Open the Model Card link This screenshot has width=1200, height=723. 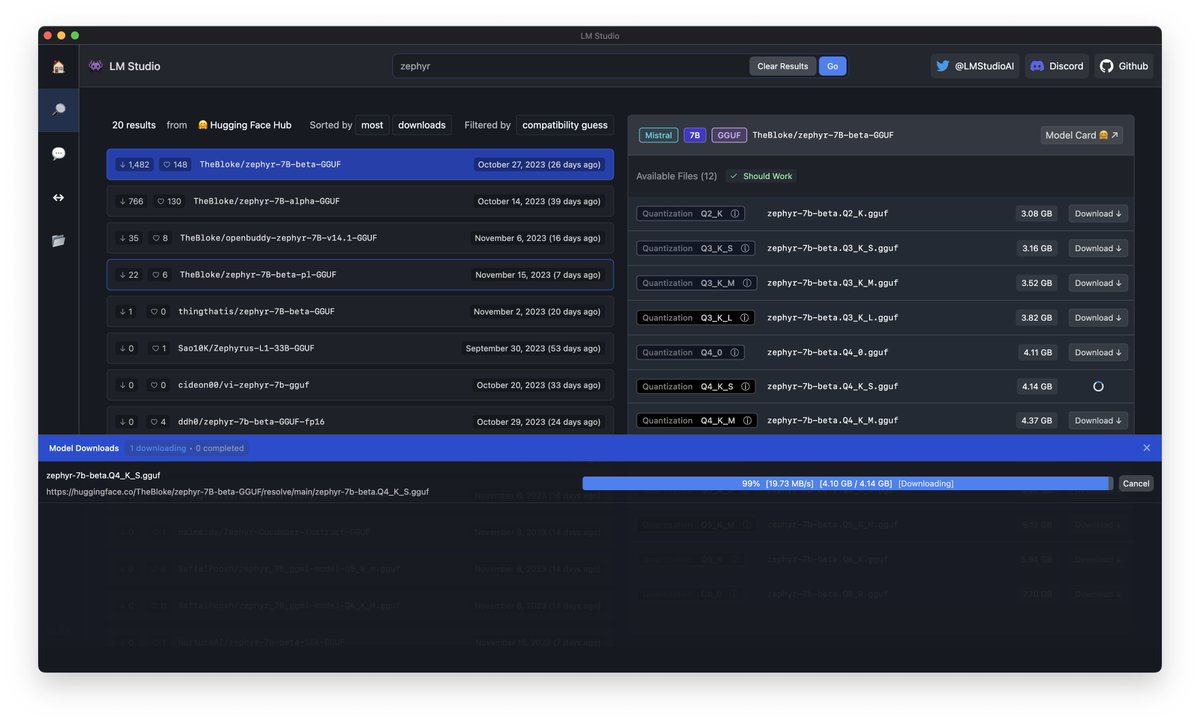tap(1081, 134)
